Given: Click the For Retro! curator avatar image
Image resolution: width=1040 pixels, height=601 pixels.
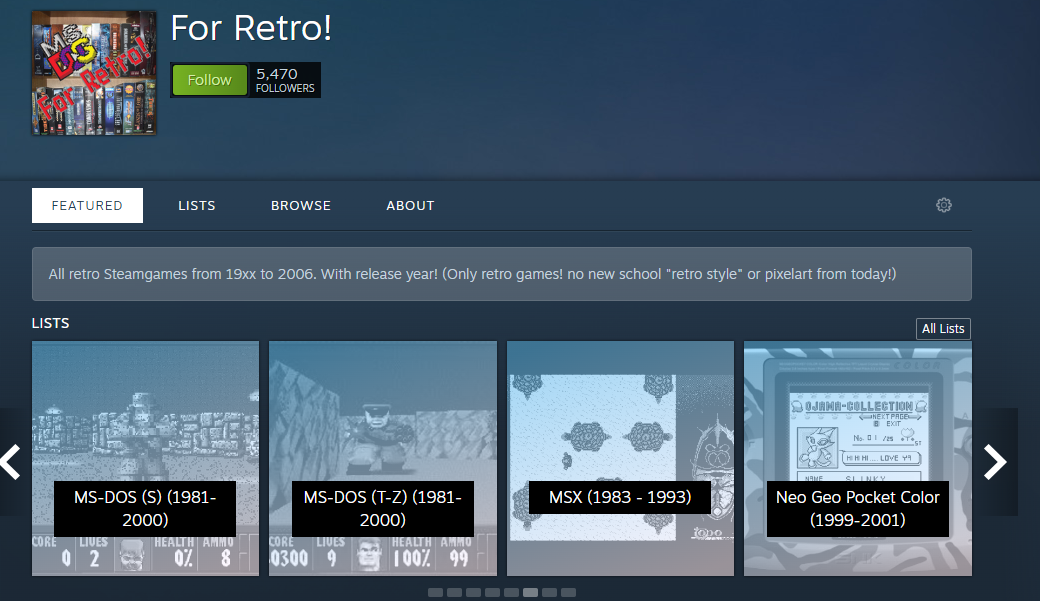Looking at the screenshot, I should (94, 73).
